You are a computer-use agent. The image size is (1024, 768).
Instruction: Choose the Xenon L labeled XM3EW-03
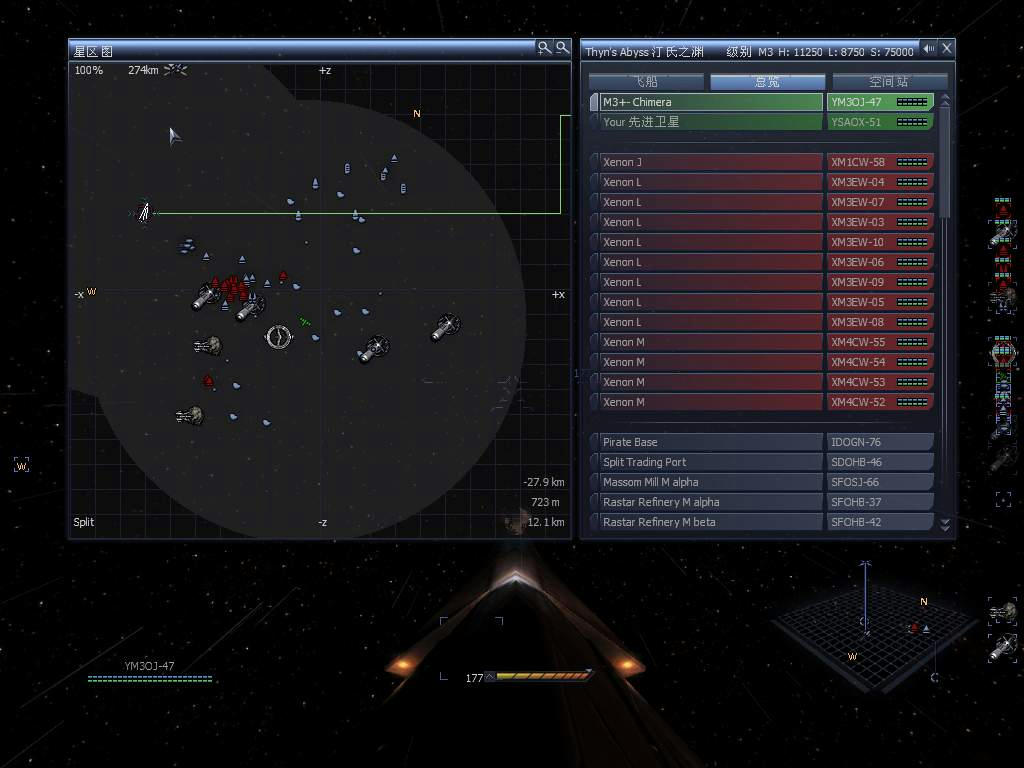(x=761, y=222)
